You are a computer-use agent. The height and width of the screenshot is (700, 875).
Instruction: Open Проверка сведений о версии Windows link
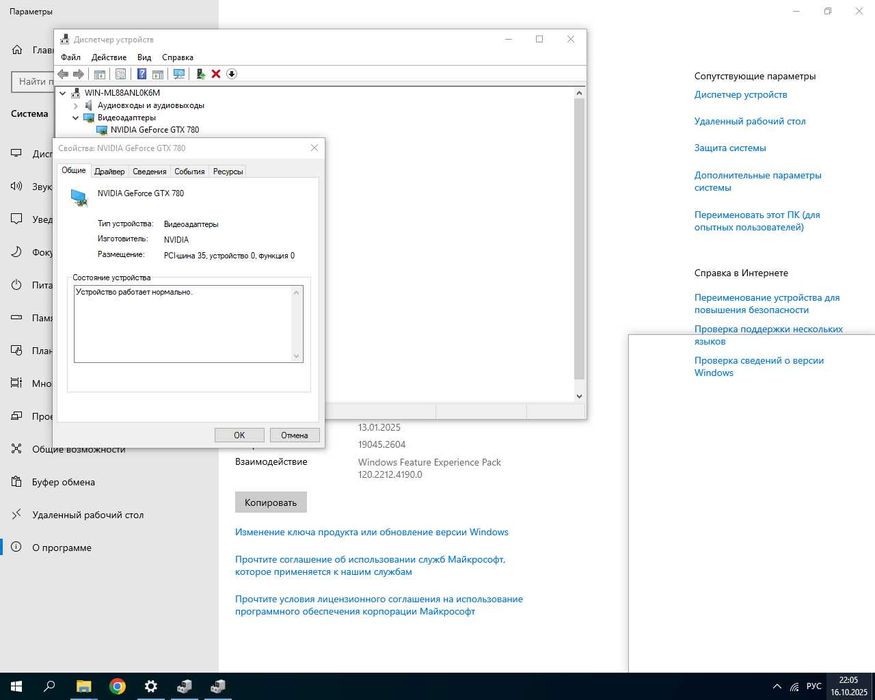pyautogui.click(x=759, y=367)
